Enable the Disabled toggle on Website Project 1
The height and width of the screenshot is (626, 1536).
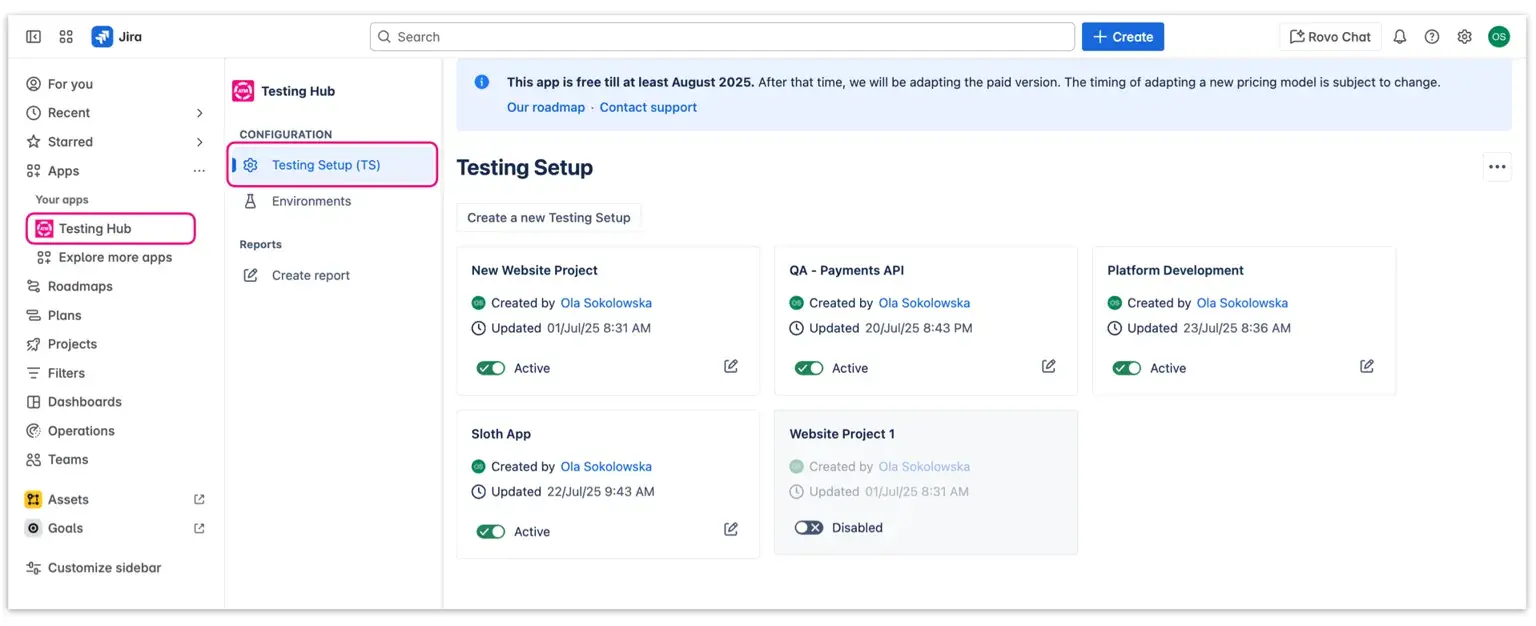(808, 527)
